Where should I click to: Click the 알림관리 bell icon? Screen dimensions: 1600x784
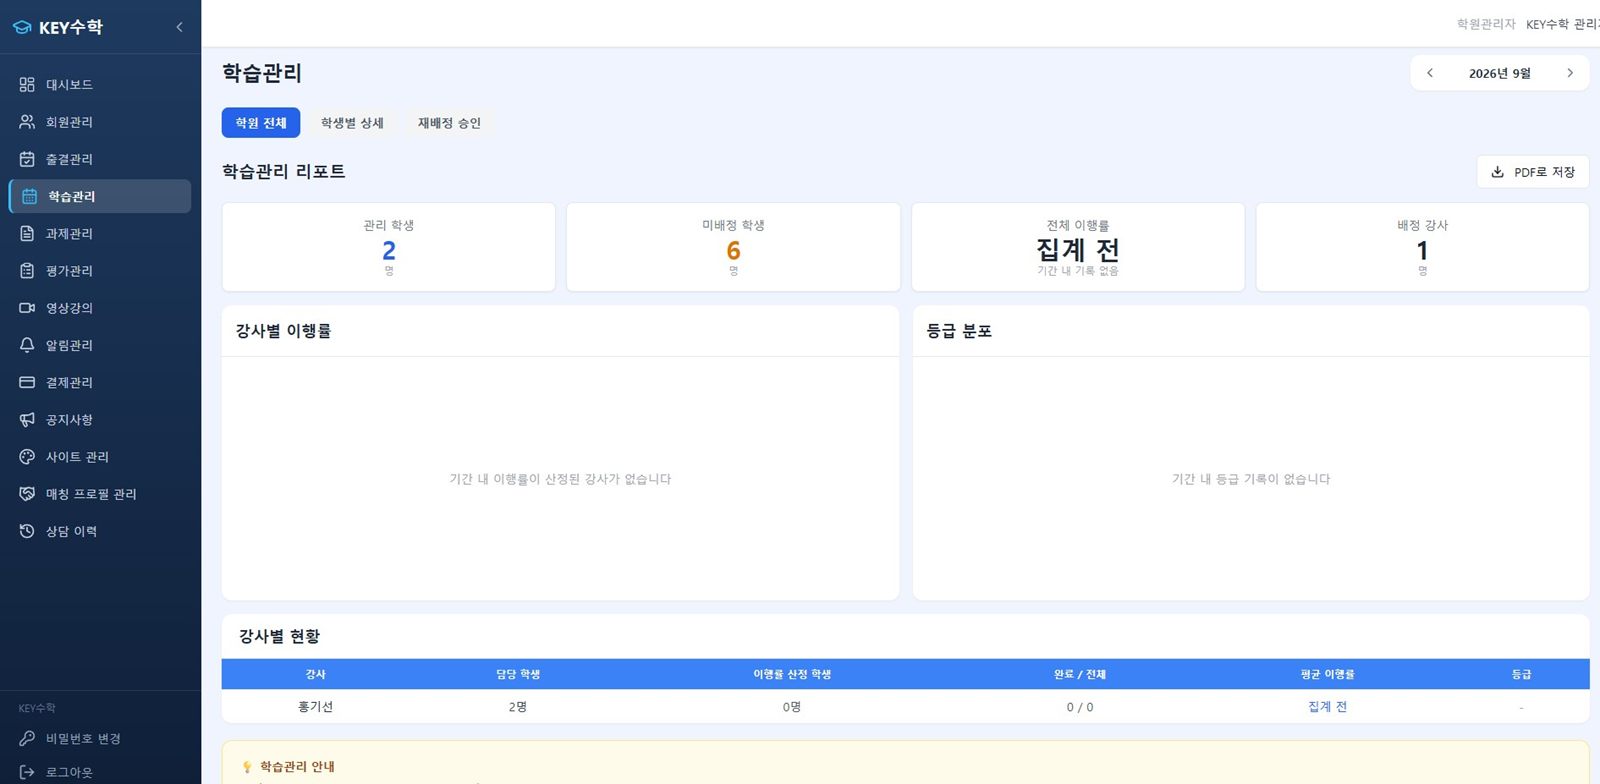[x=27, y=345]
